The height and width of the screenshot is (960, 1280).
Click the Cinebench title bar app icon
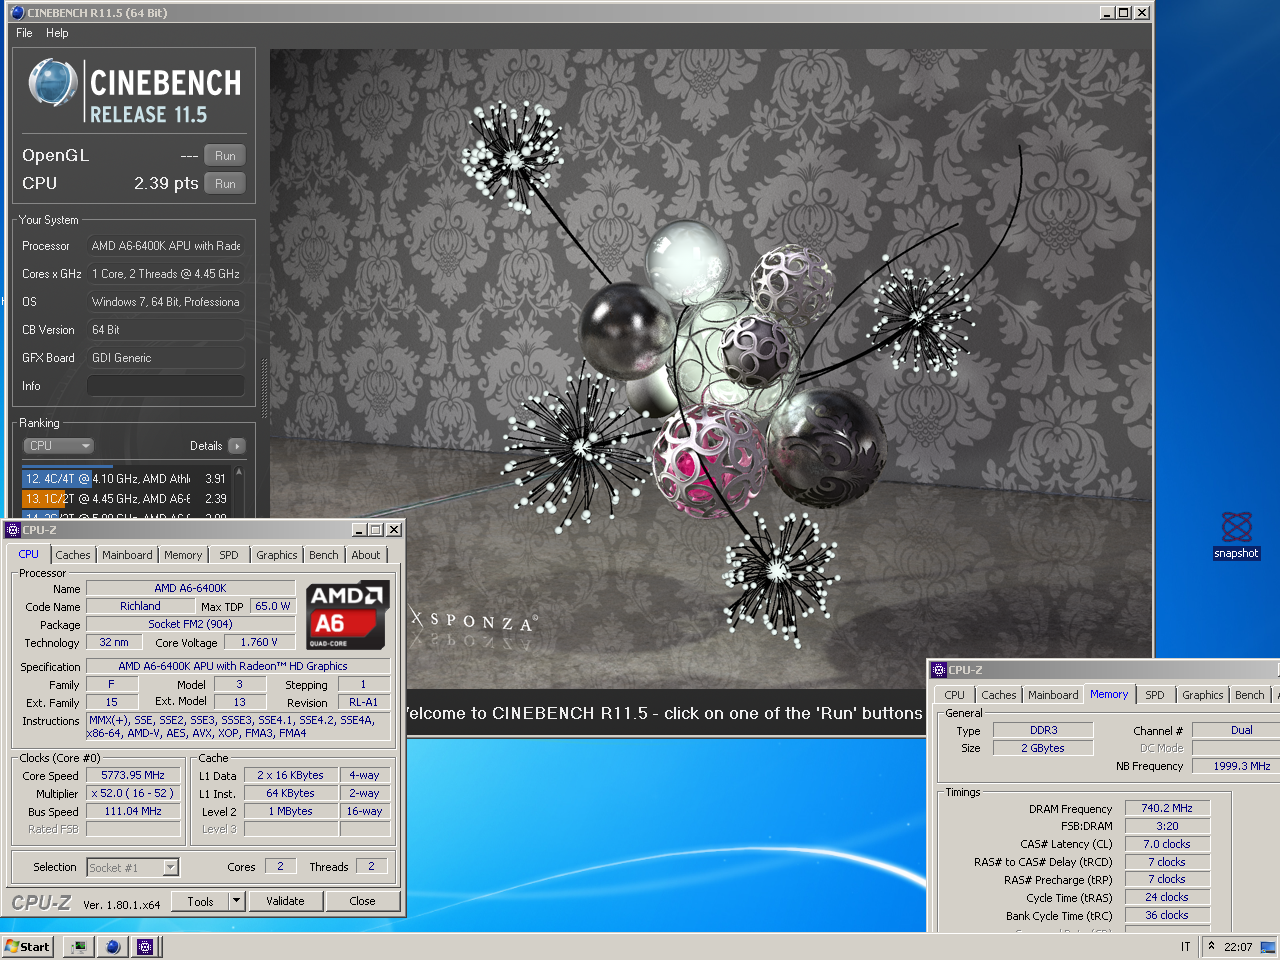tap(16, 13)
